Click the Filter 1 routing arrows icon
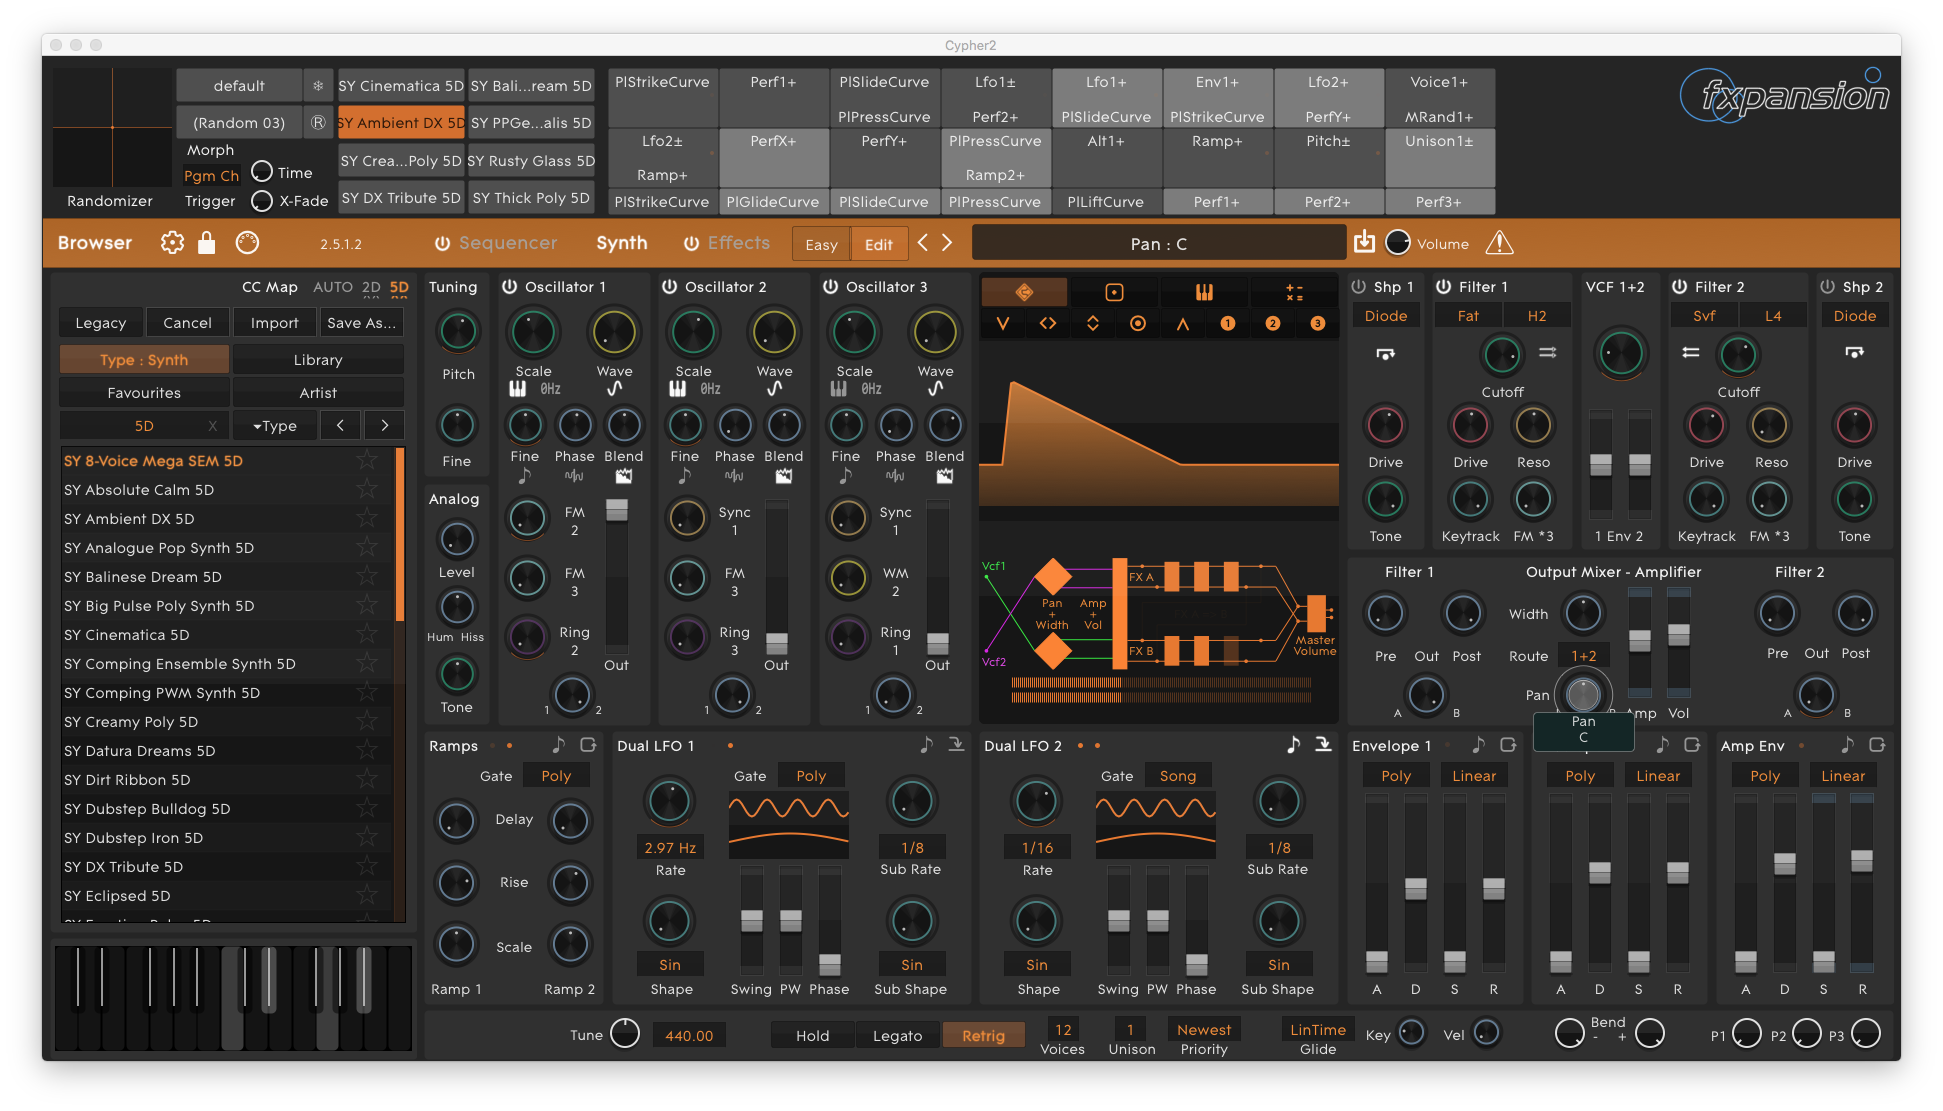This screenshot has height=1111, width=1943. tap(1548, 352)
